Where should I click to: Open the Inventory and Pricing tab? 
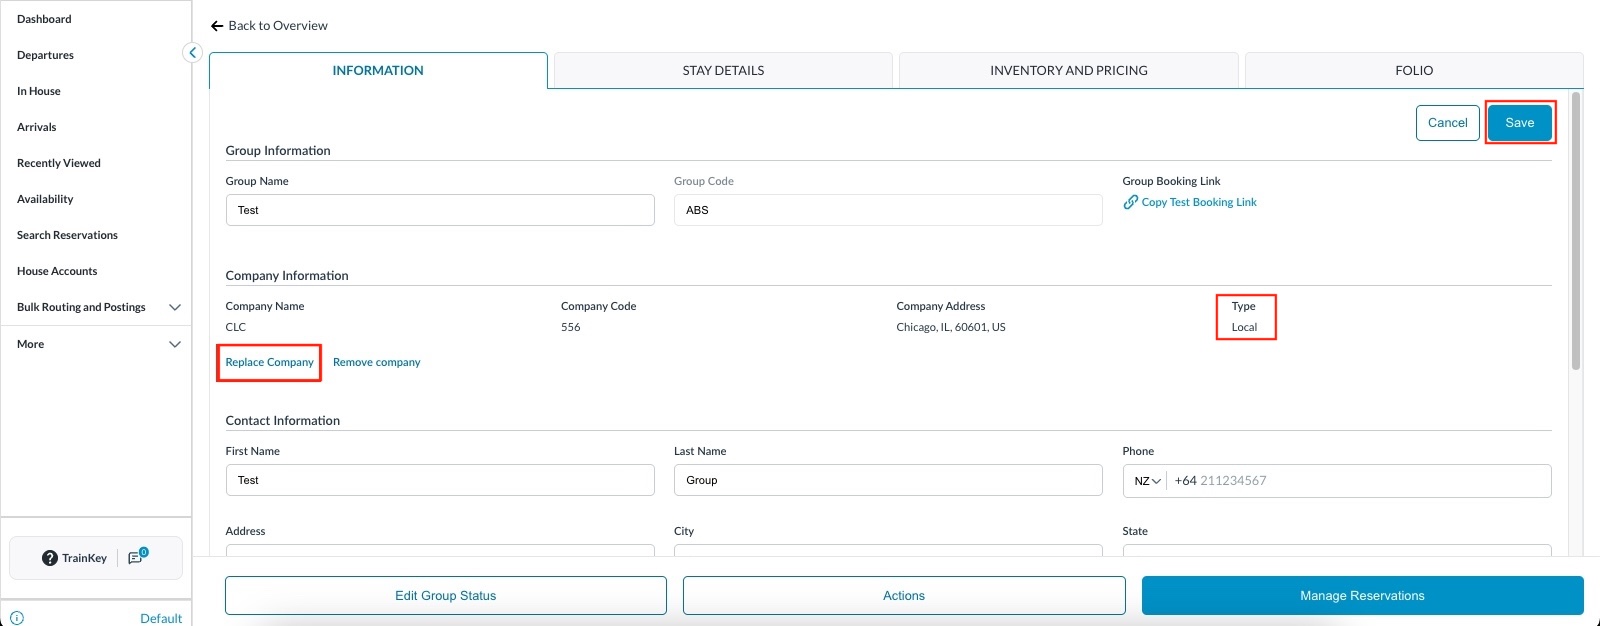(x=1068, y=71)
